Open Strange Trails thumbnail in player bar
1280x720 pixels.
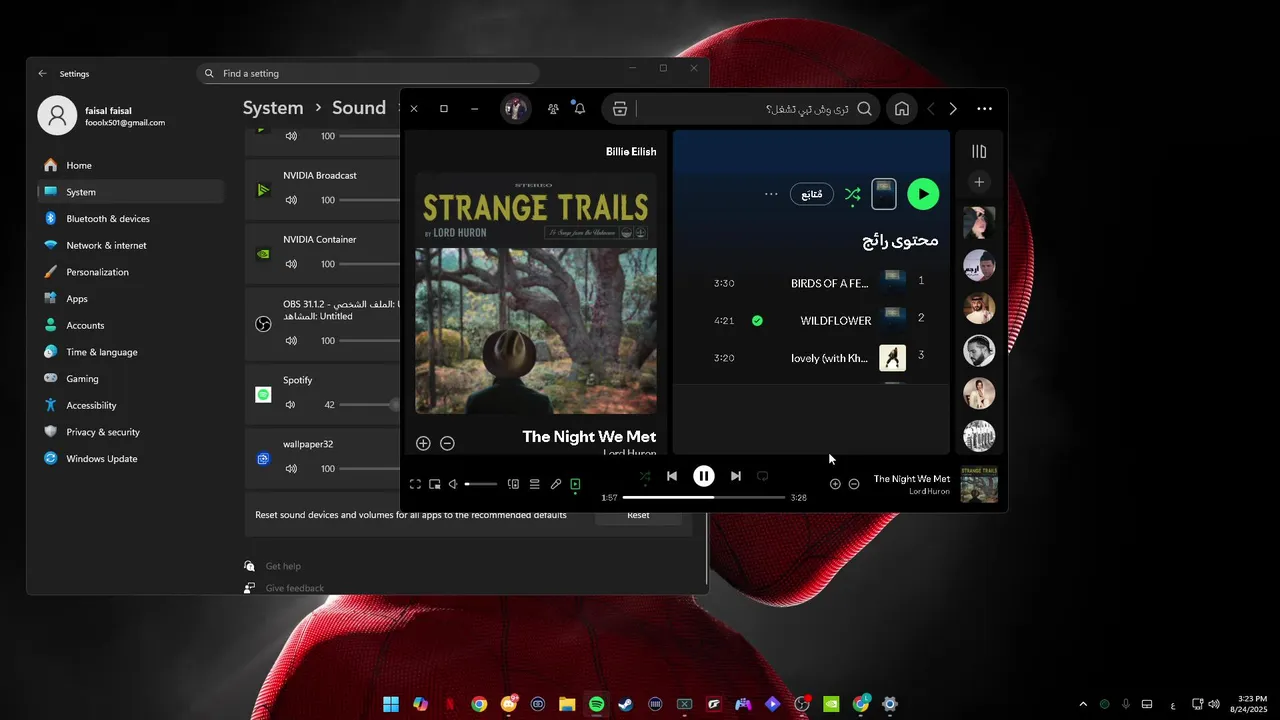[x=979, y=484]
